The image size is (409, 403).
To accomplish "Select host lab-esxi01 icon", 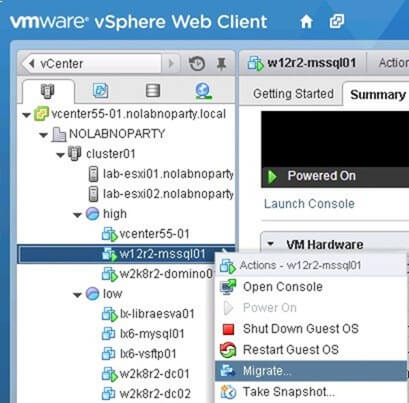I will pyautogui.click(x=94, y=174).
